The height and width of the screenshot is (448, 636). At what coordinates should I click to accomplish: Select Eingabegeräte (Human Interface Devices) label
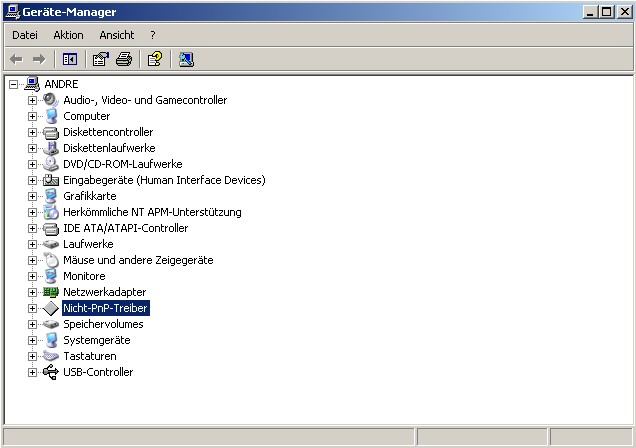tap(164, 180)
